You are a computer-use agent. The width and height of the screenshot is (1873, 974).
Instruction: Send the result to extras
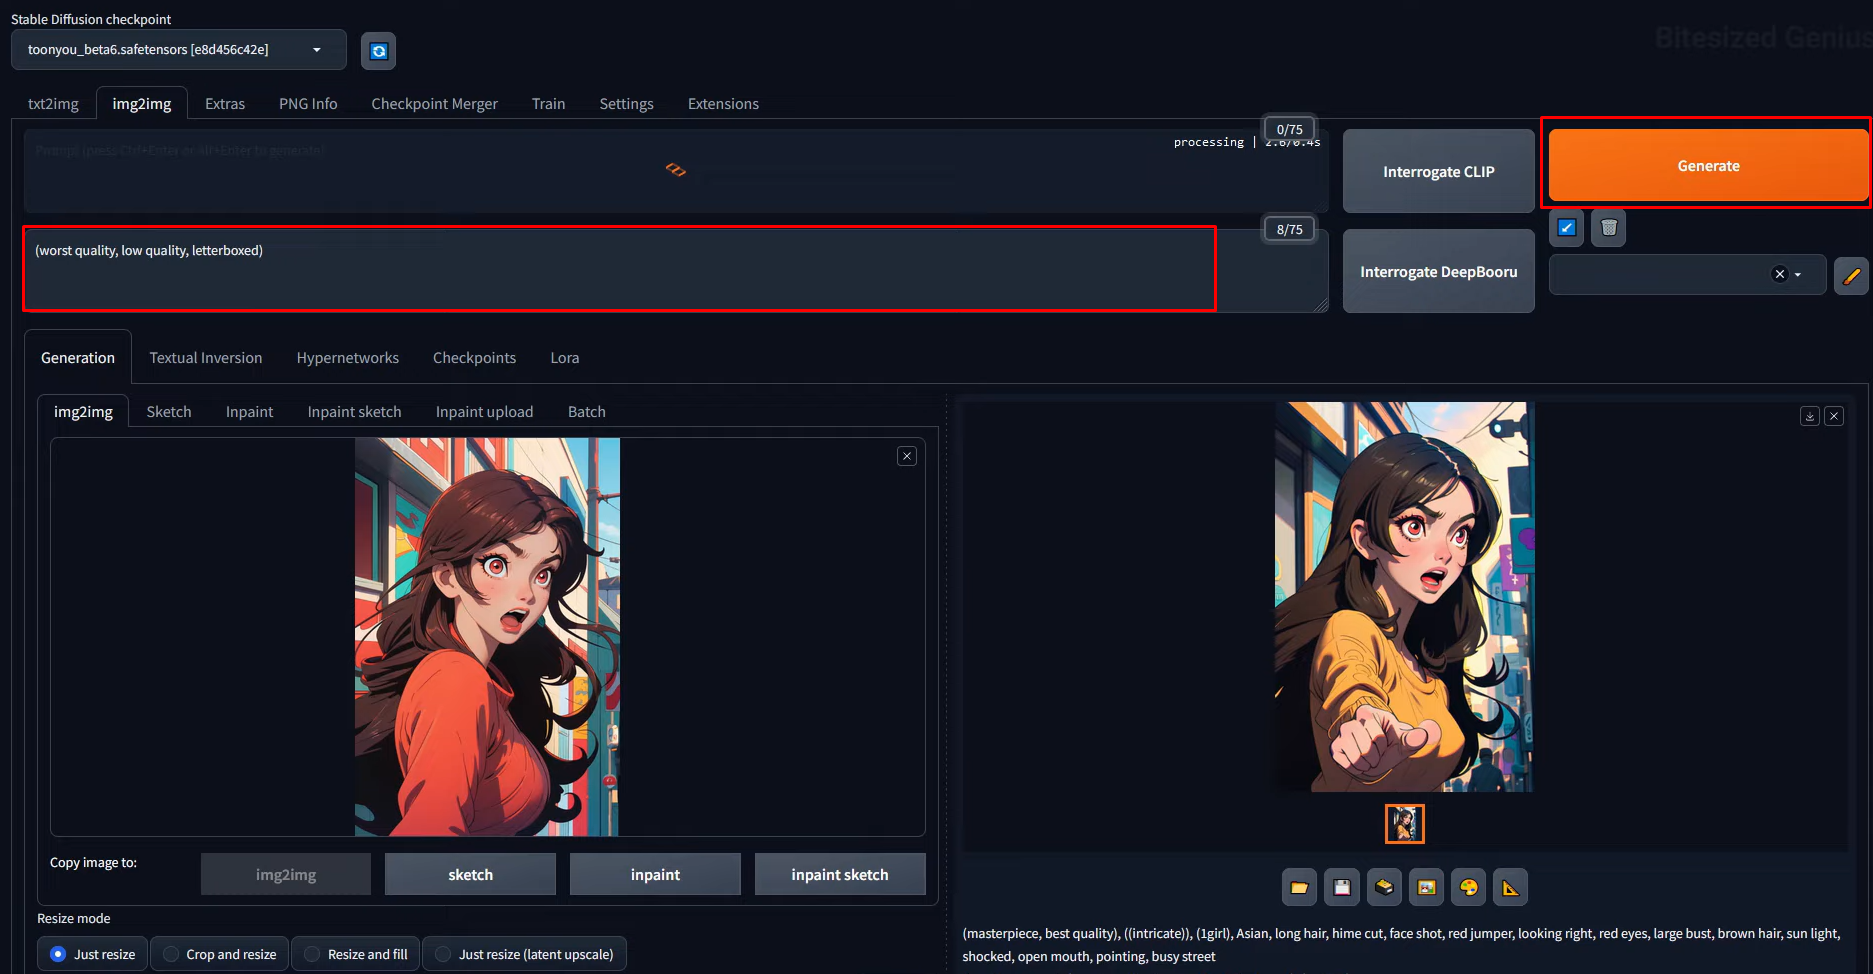(x=1510, y=887)
